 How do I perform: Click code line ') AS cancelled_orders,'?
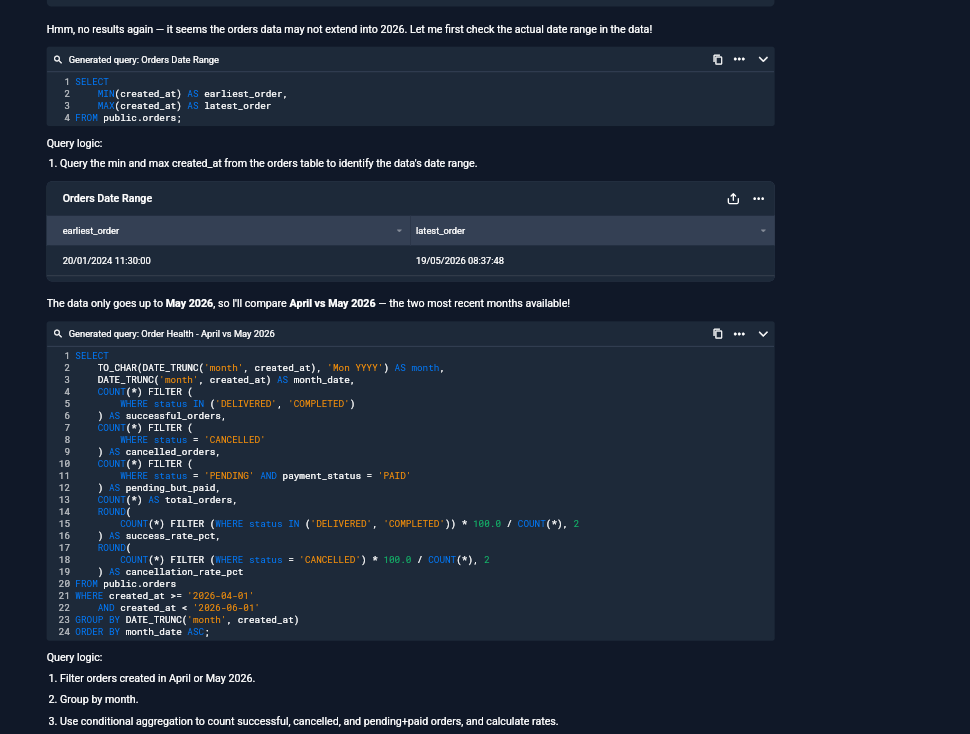point(158,451)
